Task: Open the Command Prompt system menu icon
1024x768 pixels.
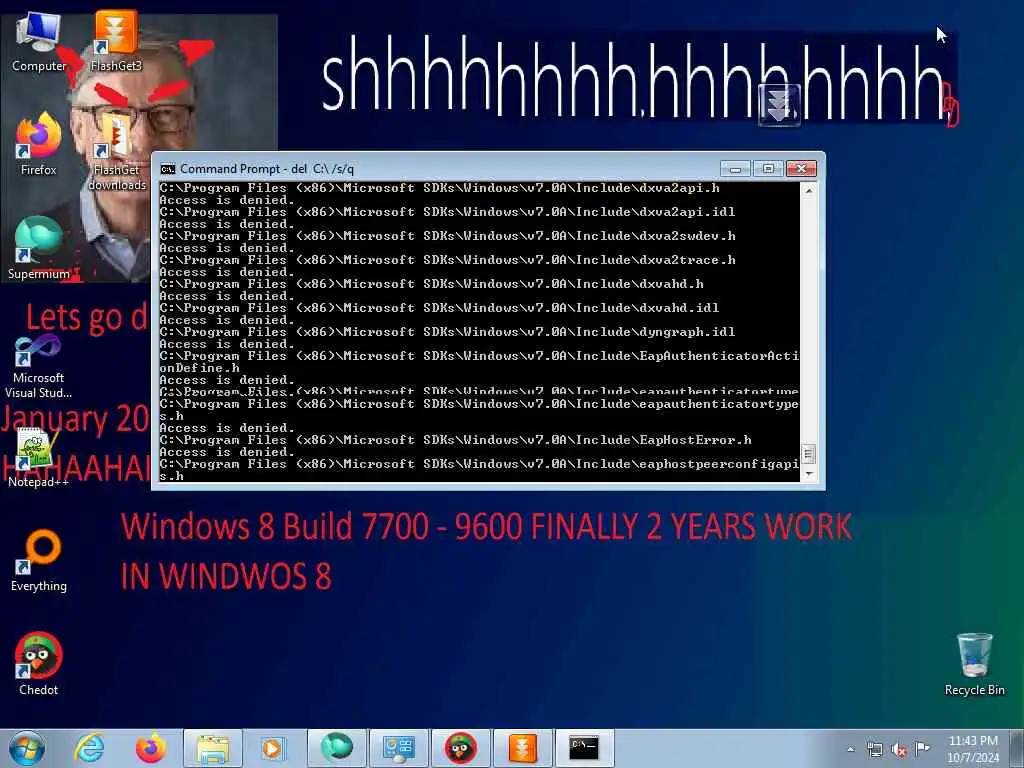Action: [x=168, y=169]
